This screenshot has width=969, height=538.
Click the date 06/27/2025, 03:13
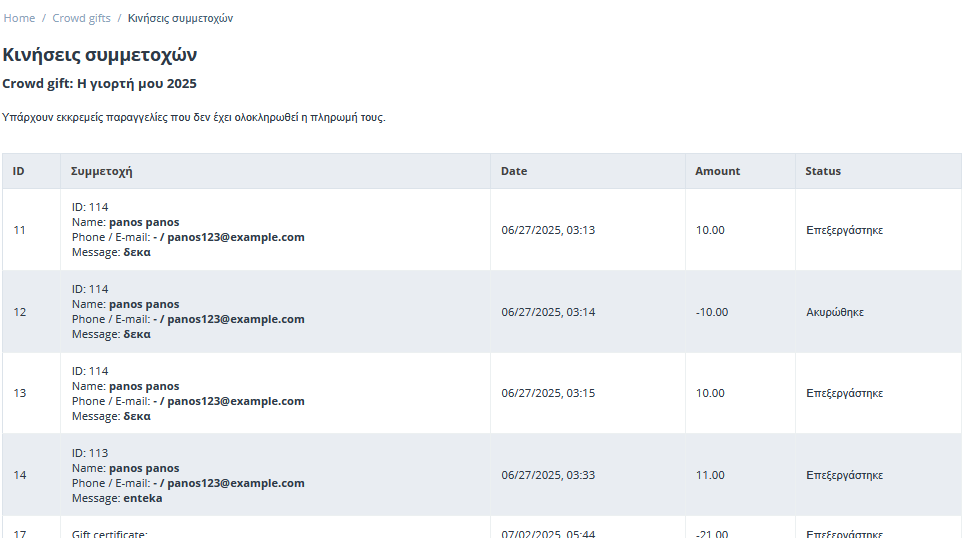click(x=548, y=230)
